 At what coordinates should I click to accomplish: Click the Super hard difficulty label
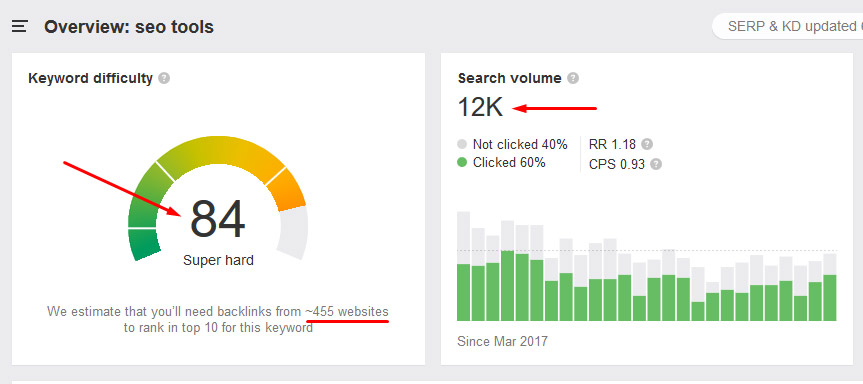tap(219, 260)
